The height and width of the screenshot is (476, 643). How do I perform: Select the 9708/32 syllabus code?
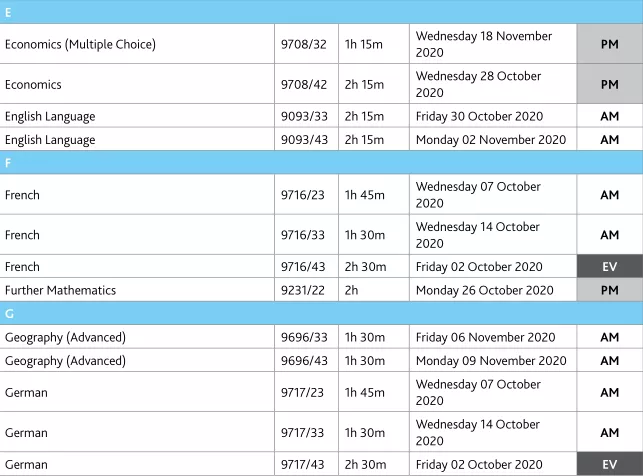coord(306,44)
